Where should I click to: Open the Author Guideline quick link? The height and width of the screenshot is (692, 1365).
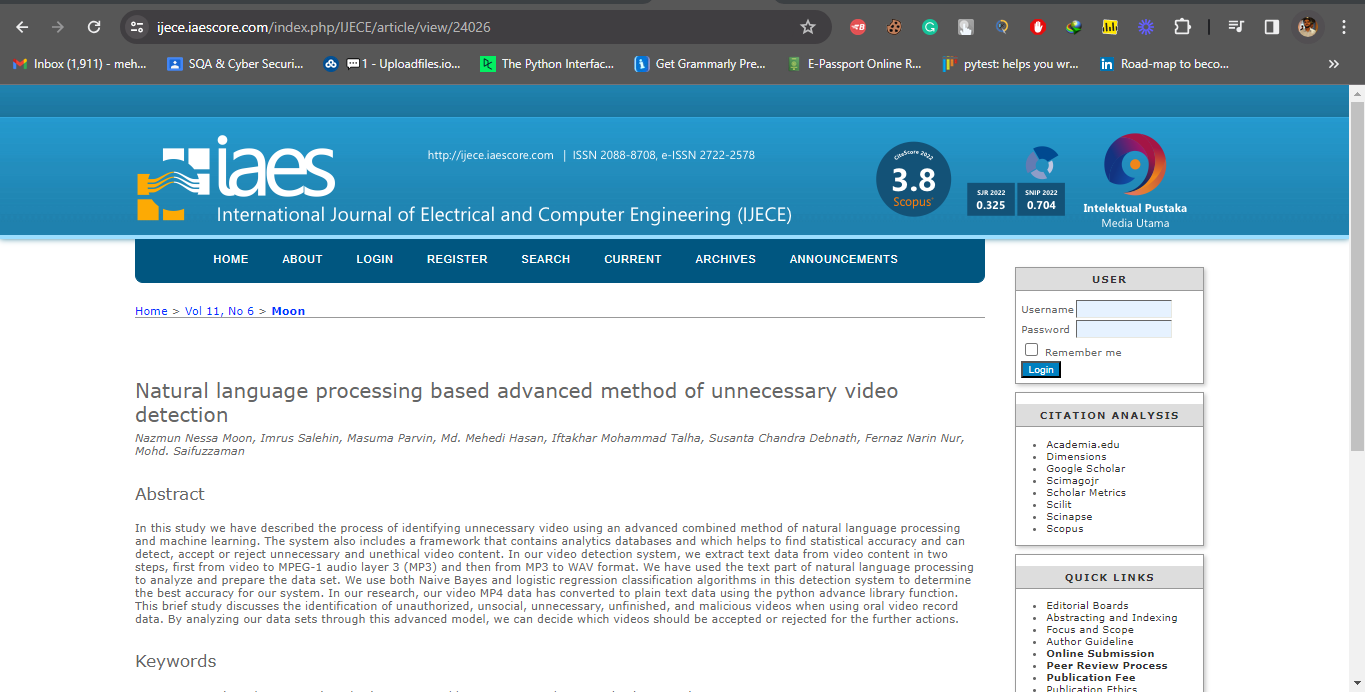1090,642
